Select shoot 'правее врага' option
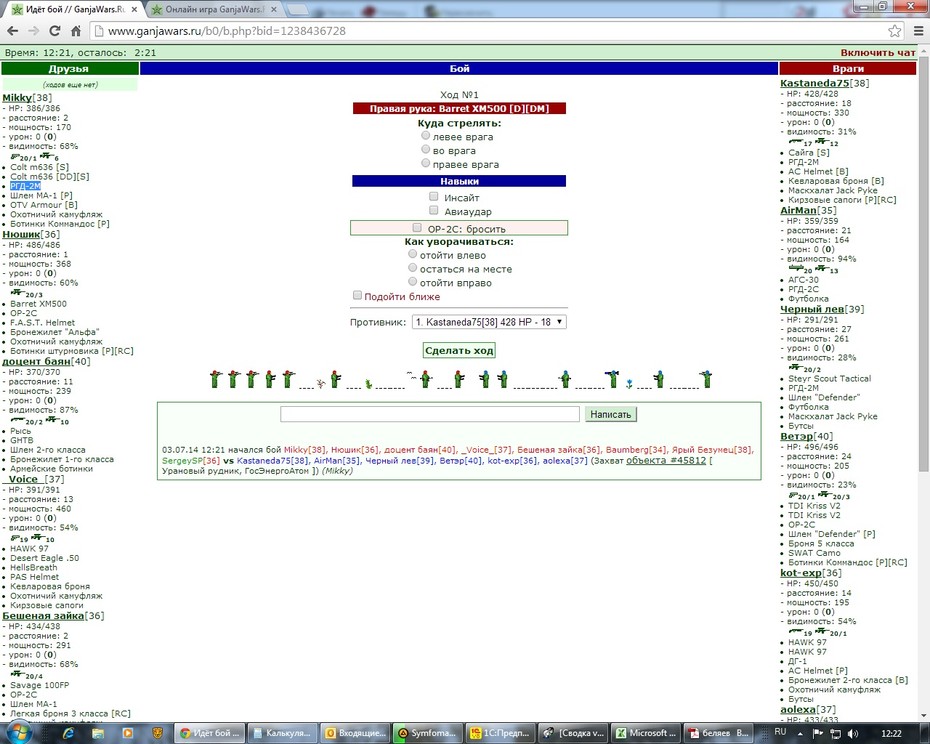 [x=425, y=163]
